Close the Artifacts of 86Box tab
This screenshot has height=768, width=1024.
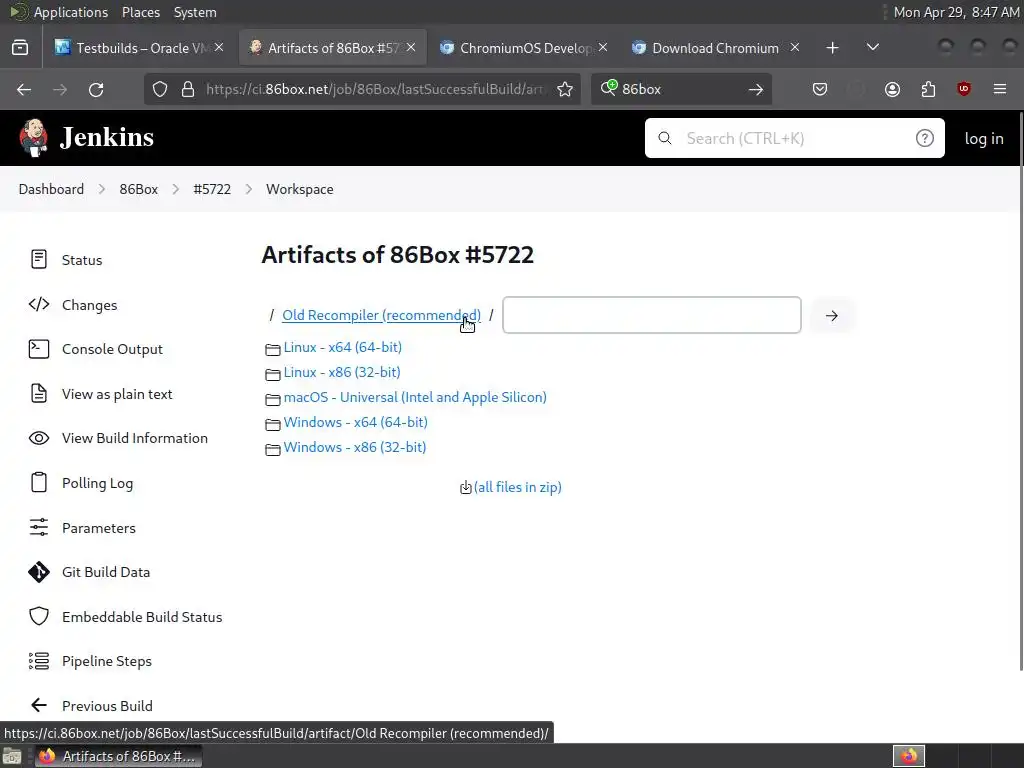411,47
